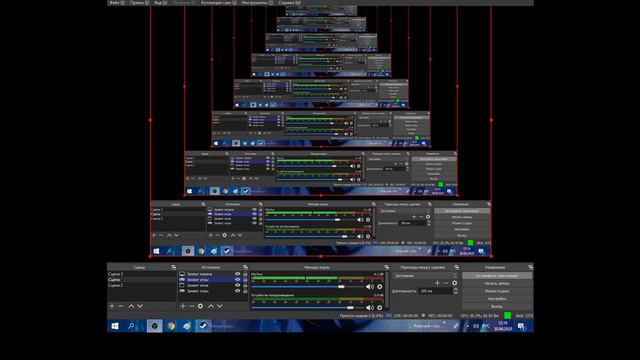Click Начать запись button
Image resolution: width=640 pixels, height=360 pixels.
497,283
